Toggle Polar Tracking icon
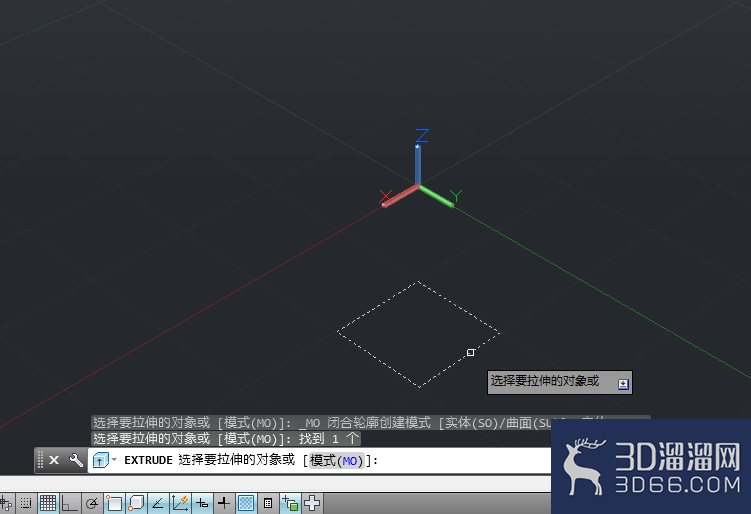751x514 pixels. [x=92, y=503]
